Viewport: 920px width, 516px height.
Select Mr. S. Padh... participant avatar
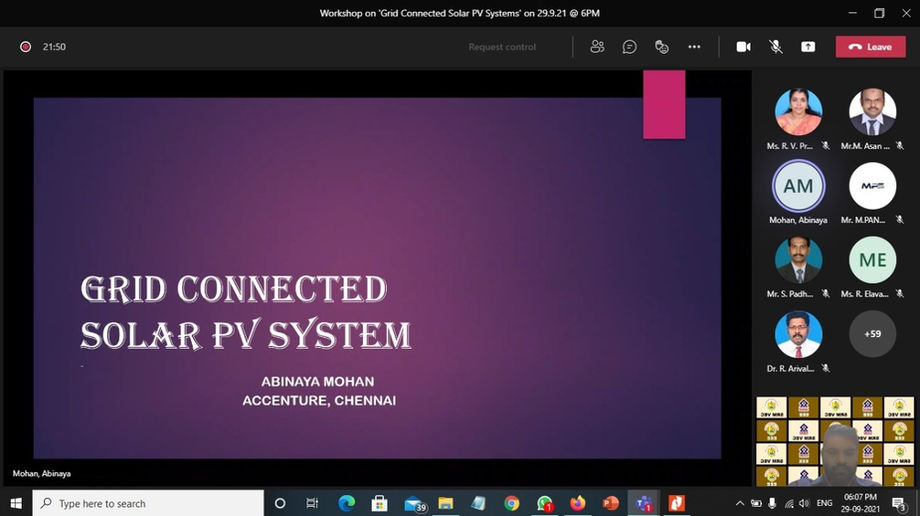pos(798,259)
